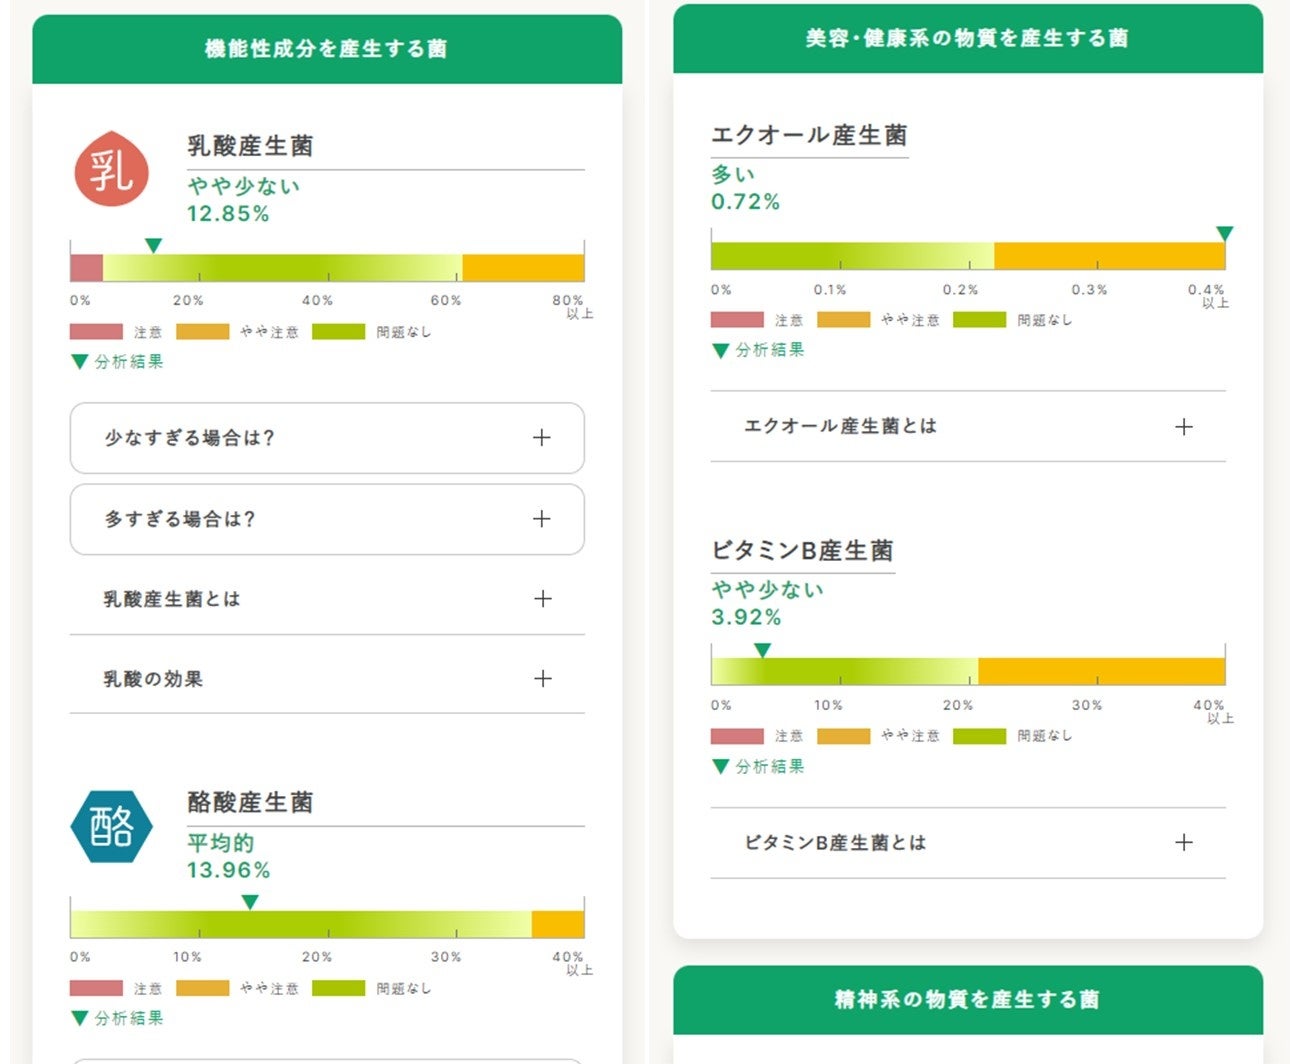Image resolution: width=1290 pixels, height=1064 pixels.
Task: Click the 乳酸産生菌 percentage gauge bar
Action: point(326,268)
